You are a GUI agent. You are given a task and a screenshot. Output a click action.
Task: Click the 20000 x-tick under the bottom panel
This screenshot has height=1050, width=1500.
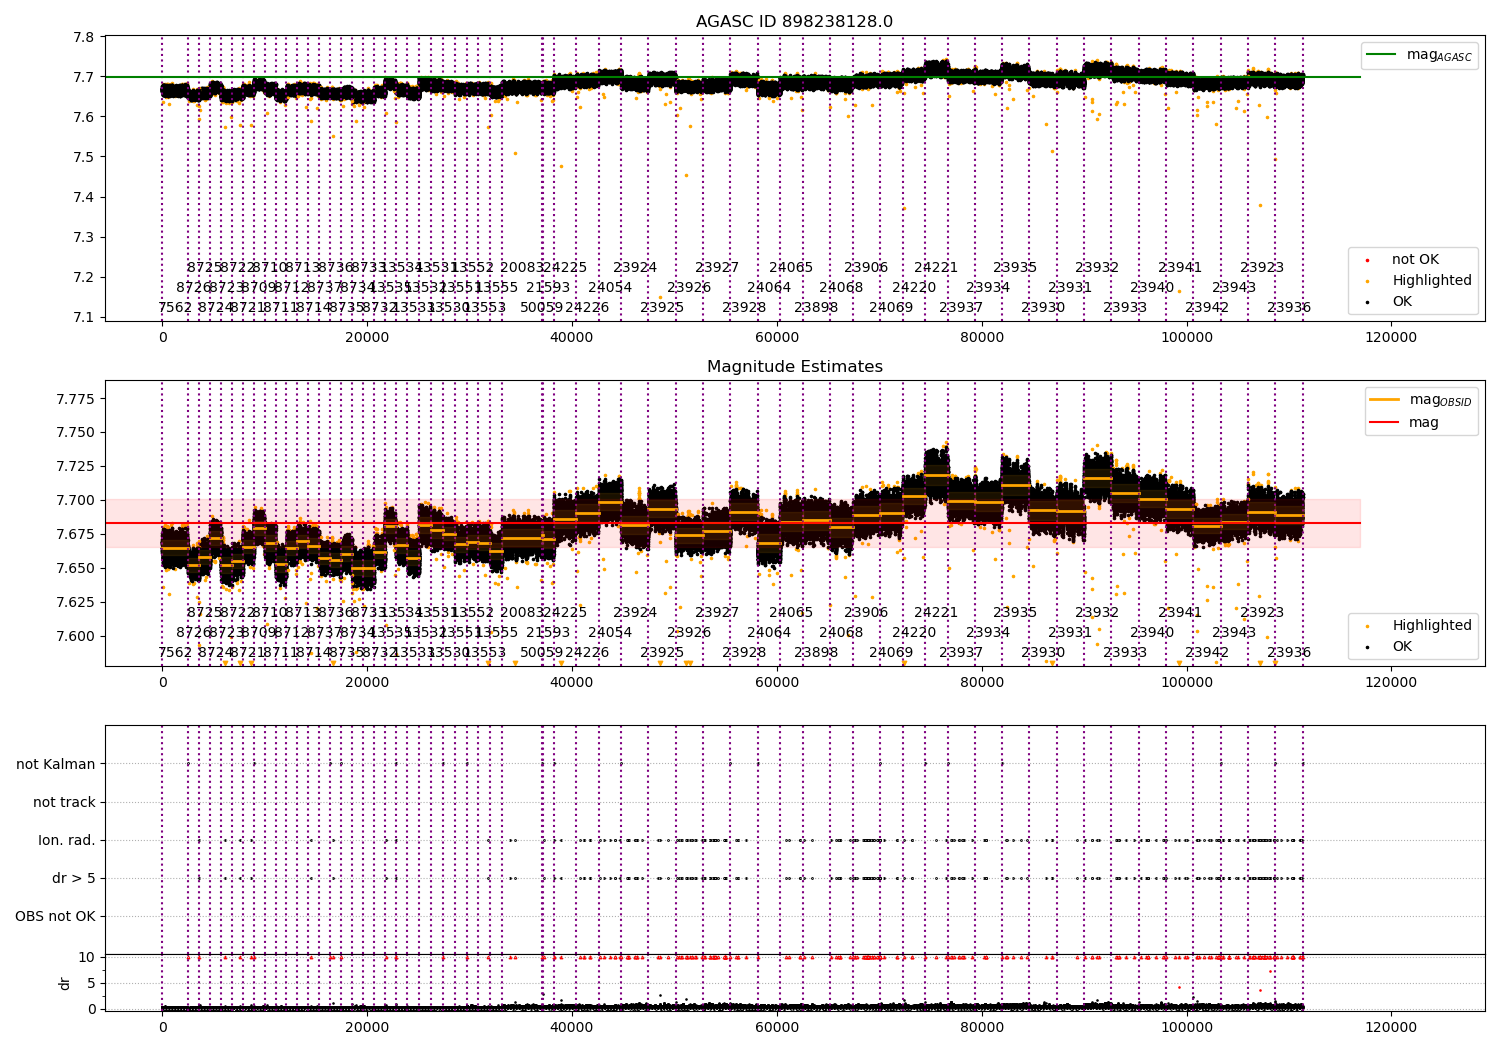click(367, 1027)
